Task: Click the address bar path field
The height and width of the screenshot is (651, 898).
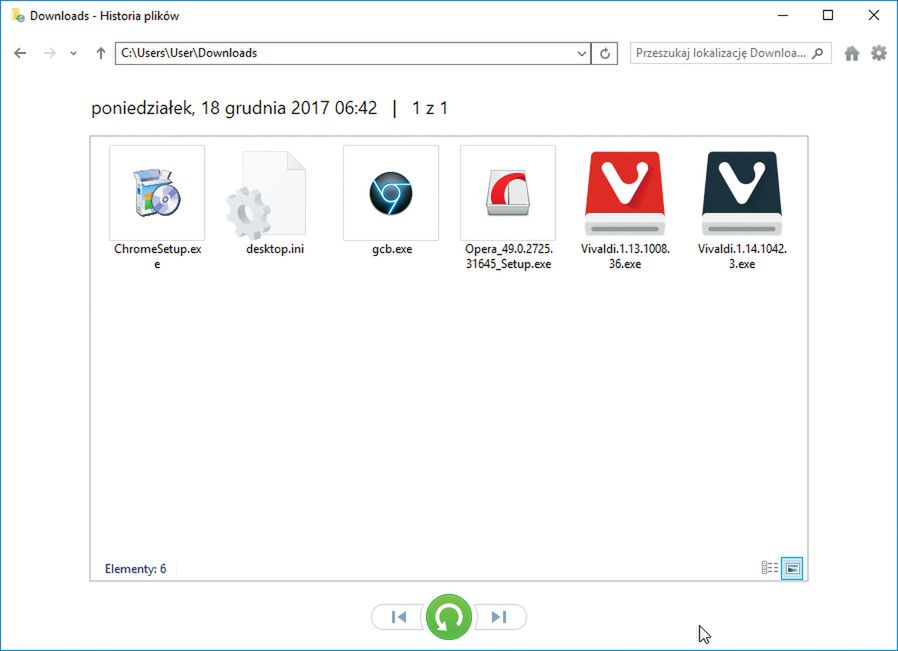Action: point(346,53)
